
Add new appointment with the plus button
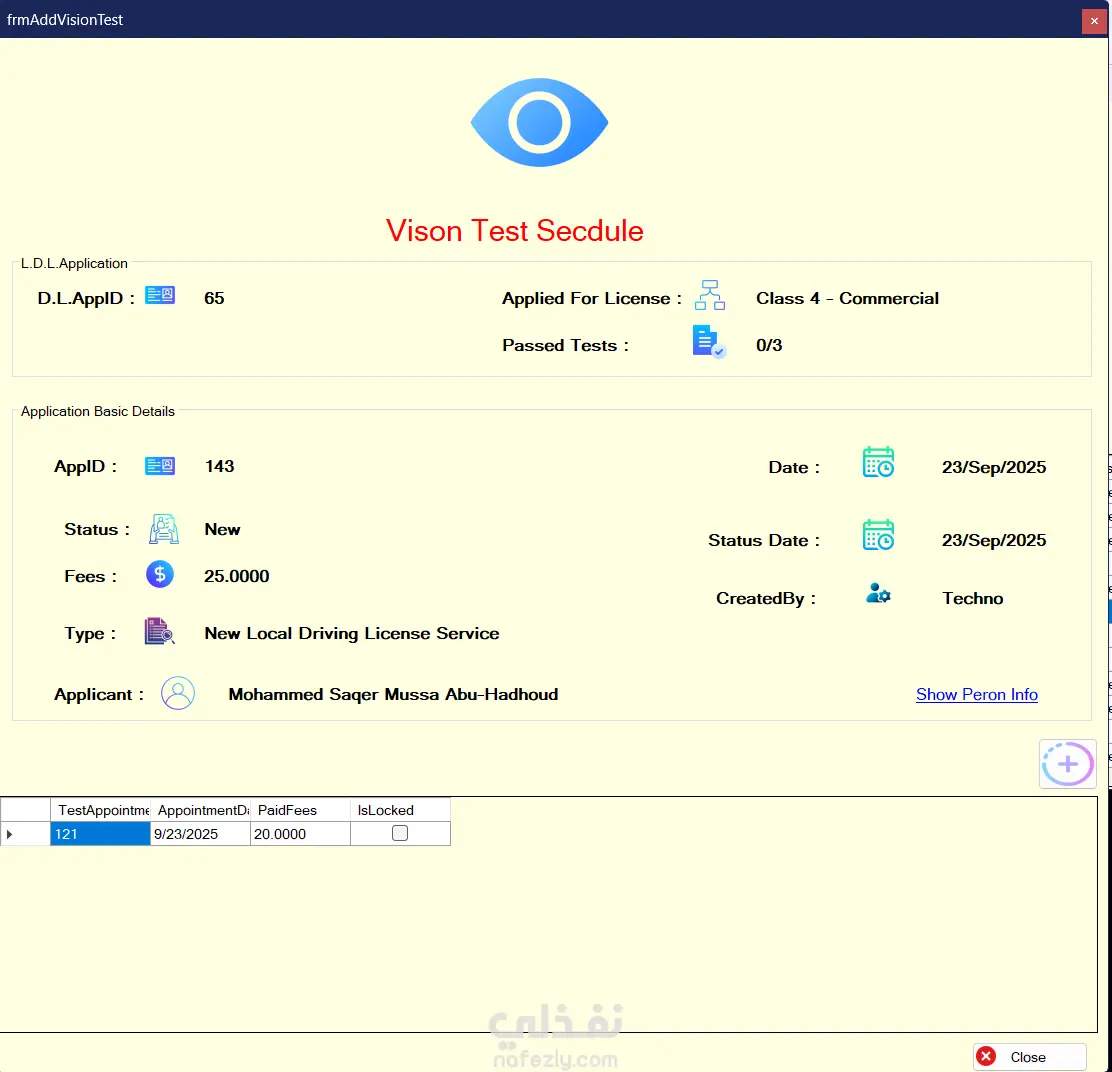tap(1067, 764)
